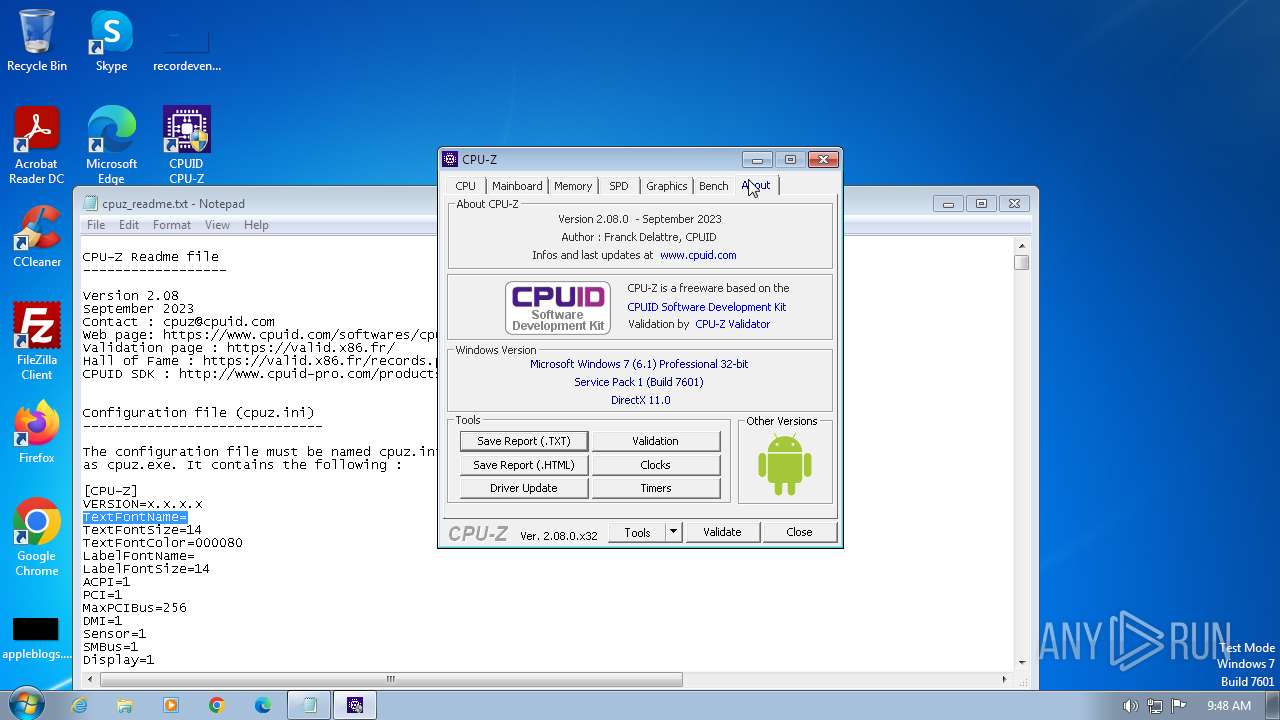Open the Skype desktop shortcut
Image resolution: width=1280 pixels, height=720 pixels.
[111, 40]
